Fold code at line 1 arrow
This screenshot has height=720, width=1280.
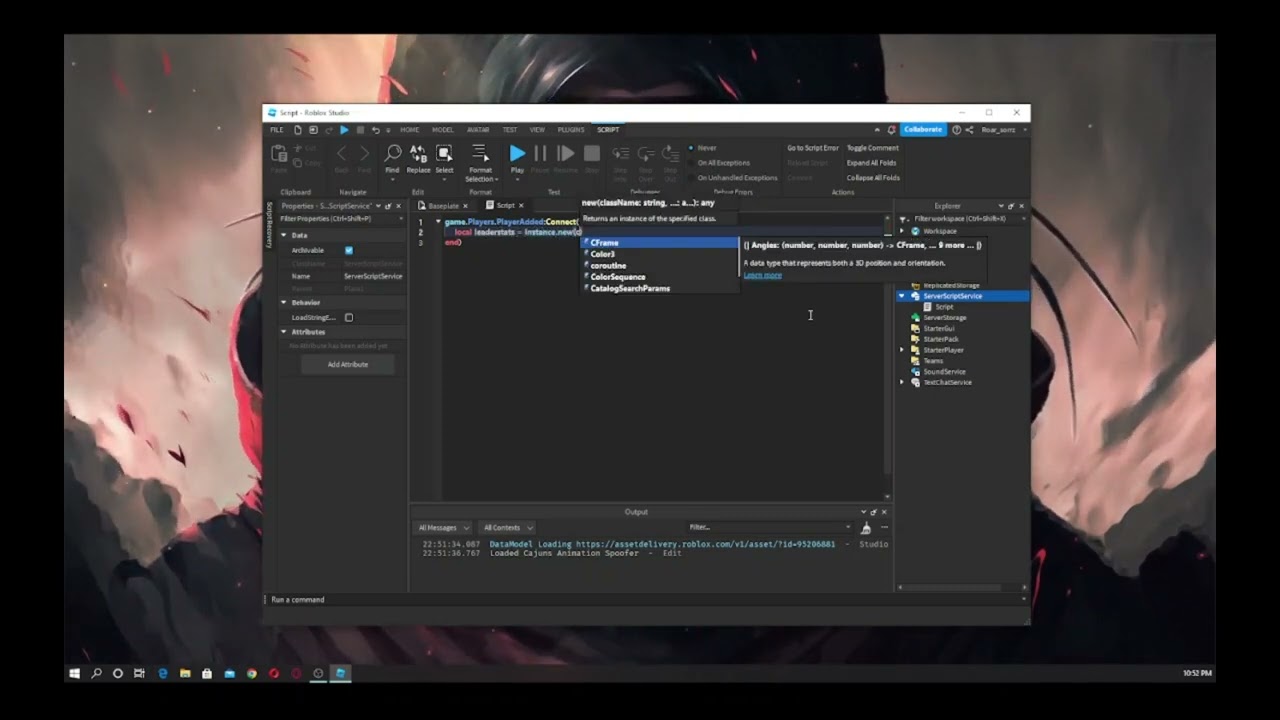point(437,222)
